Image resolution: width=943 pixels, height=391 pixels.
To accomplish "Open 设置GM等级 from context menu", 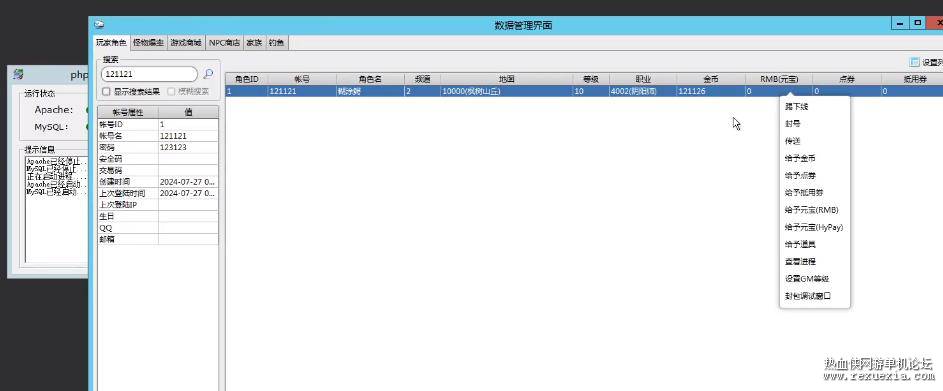I will tap(814, 279).
